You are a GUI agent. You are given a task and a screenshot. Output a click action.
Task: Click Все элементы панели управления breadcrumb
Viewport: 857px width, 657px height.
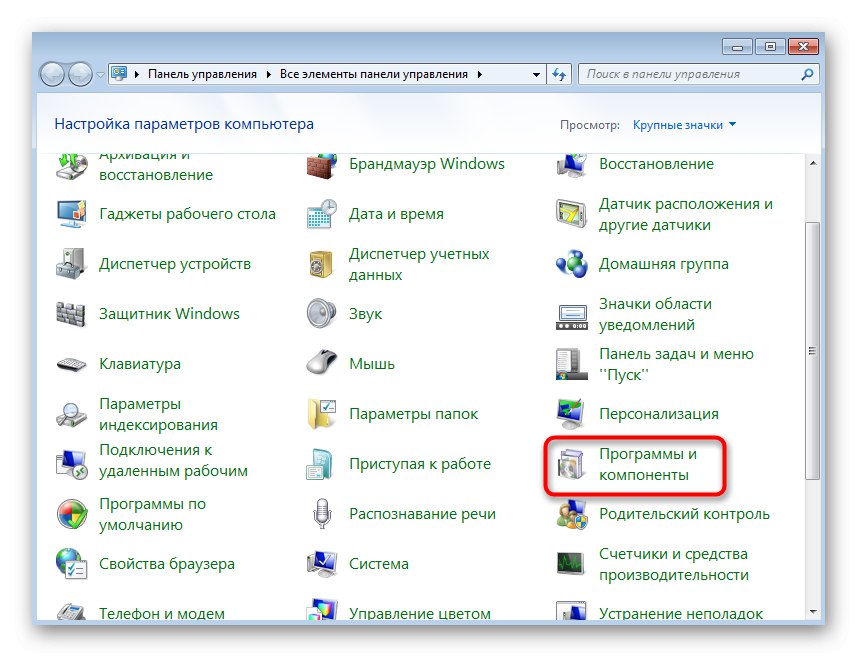374,74
